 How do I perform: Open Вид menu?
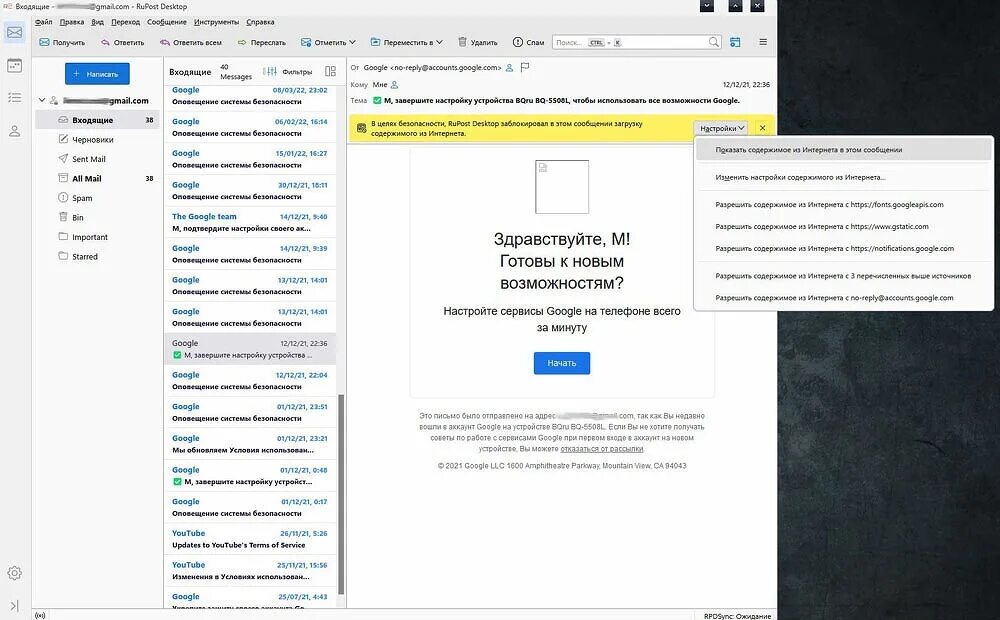97,22
